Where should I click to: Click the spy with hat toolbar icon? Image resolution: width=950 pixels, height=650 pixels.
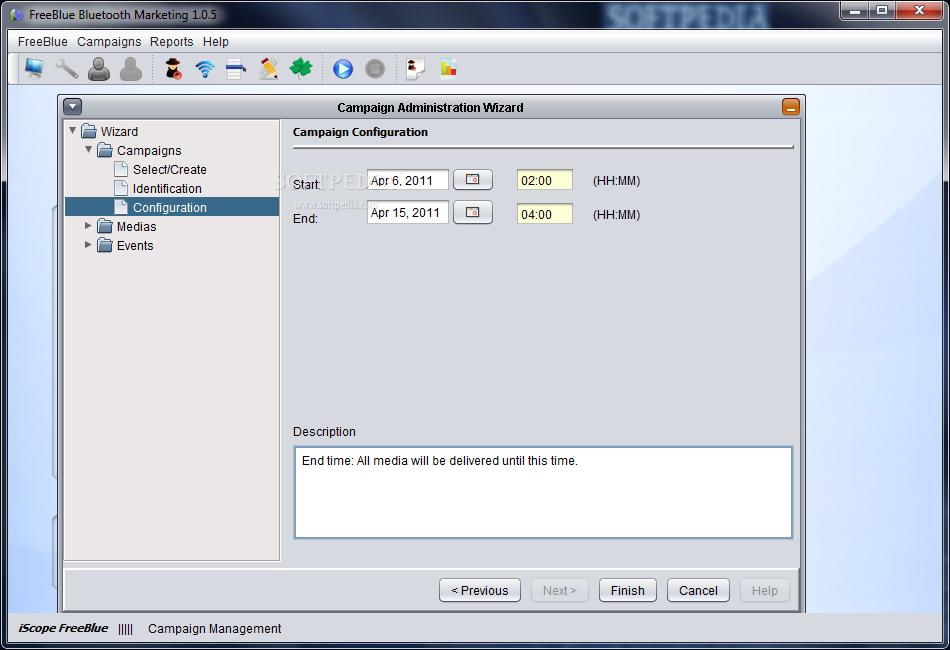[x=173, y=68]
